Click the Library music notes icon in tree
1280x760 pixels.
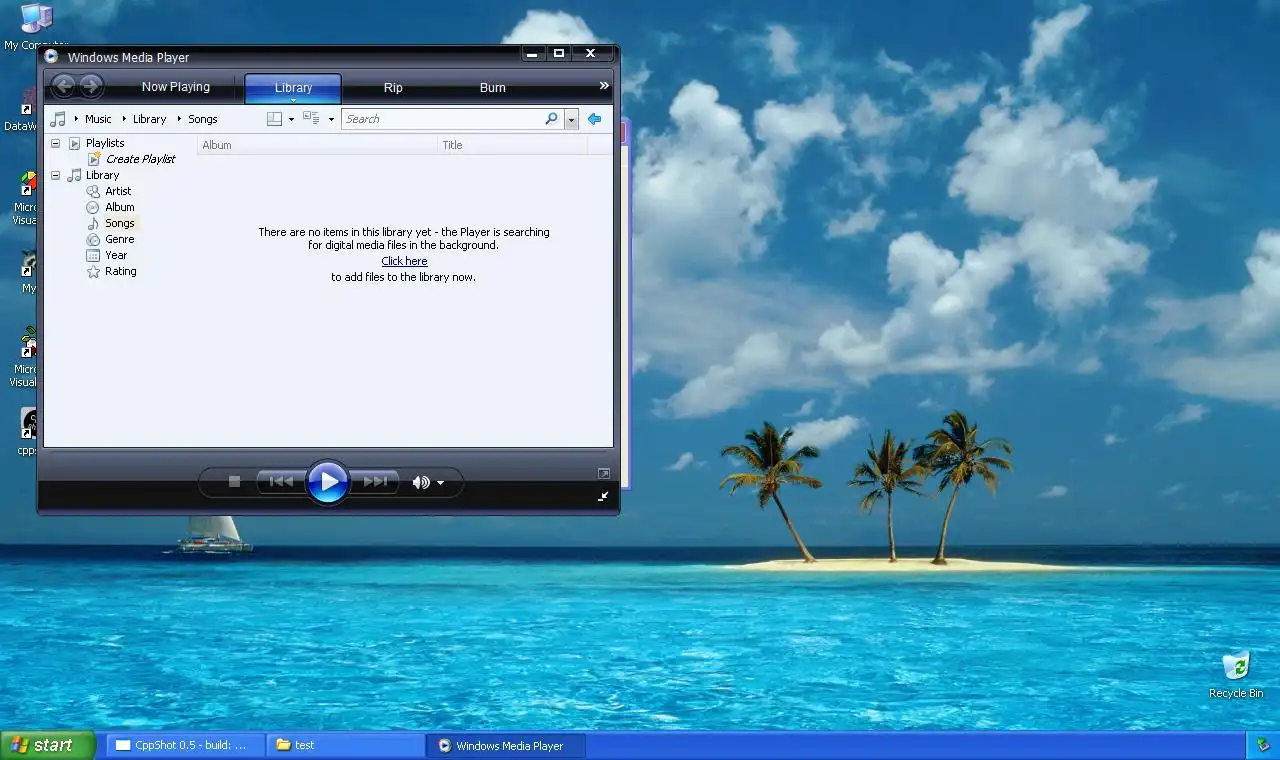point(74,175)
